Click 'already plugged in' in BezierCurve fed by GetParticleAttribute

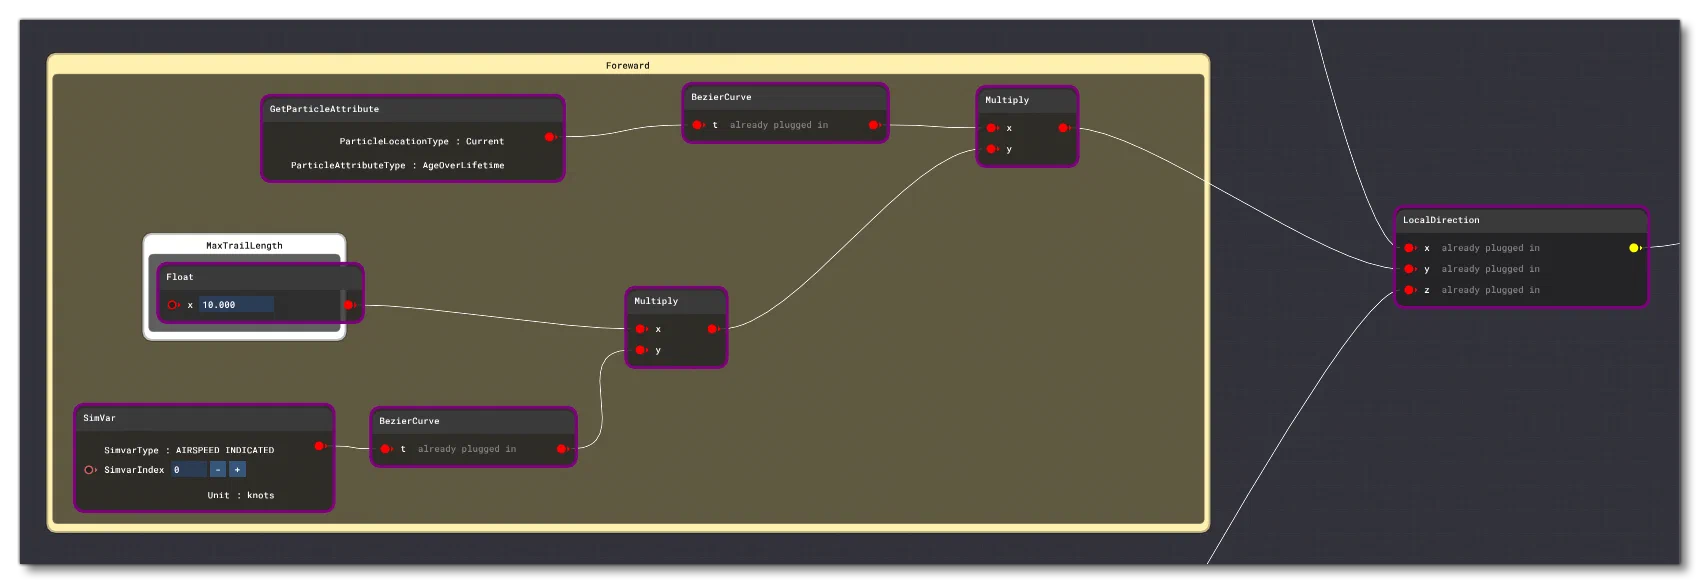pyautogui.click(x=779, y=125)
